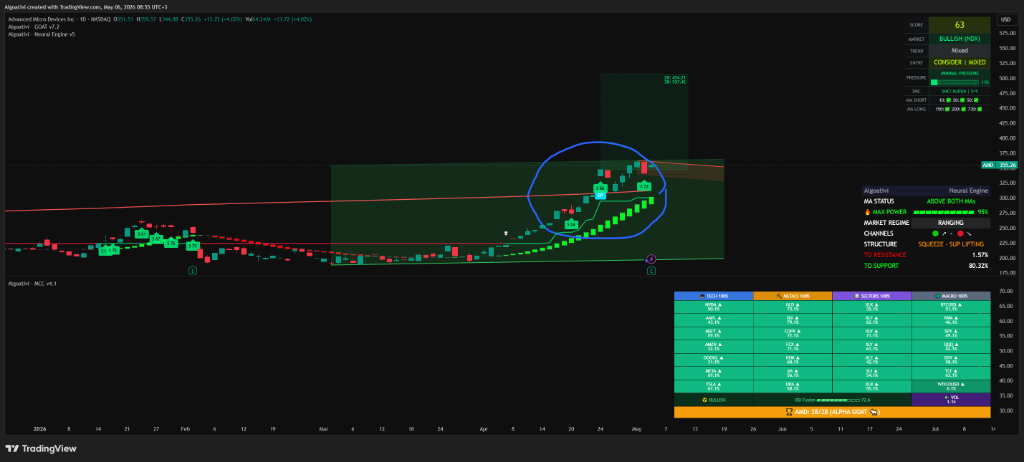The height and width of the screenshot is (462, 1024).
Task: Click the SPY cell in MACRO column
Action: coord(951,333)
